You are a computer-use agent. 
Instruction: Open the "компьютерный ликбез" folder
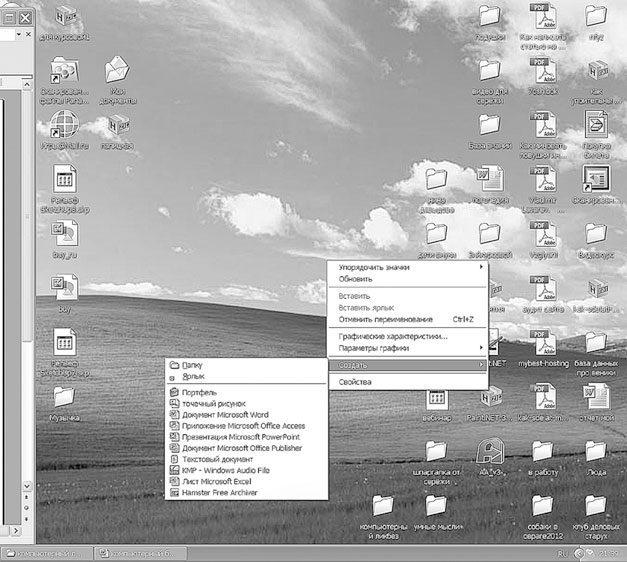[383, 506]
